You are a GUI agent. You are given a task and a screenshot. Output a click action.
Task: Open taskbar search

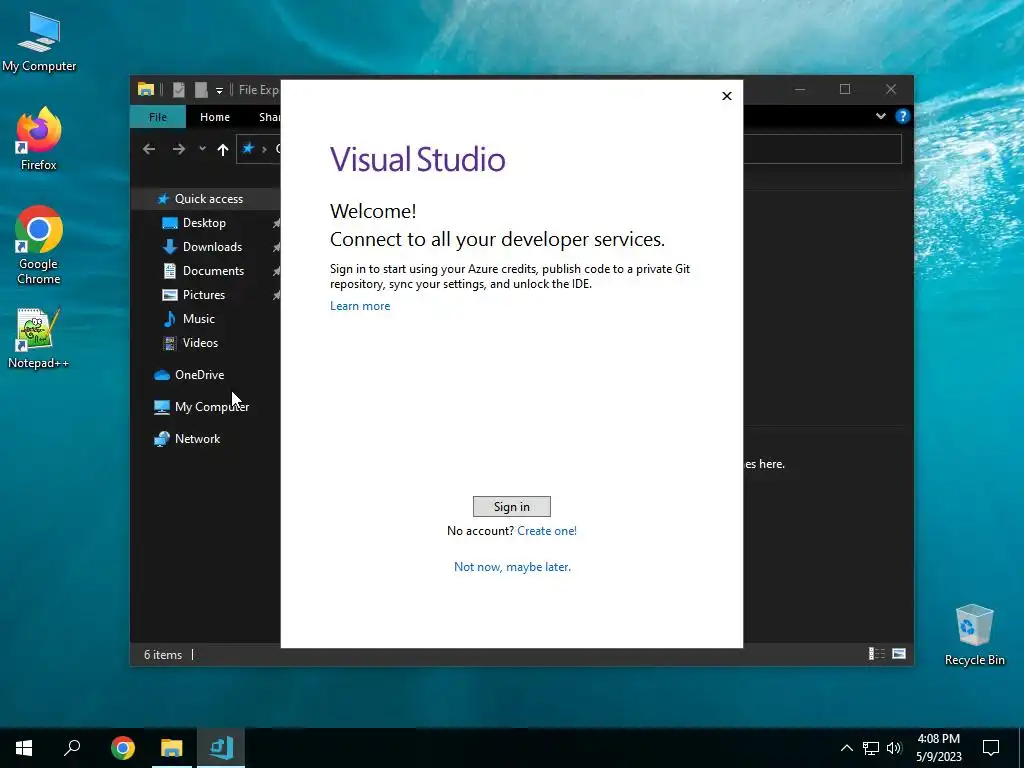point(72,748)
